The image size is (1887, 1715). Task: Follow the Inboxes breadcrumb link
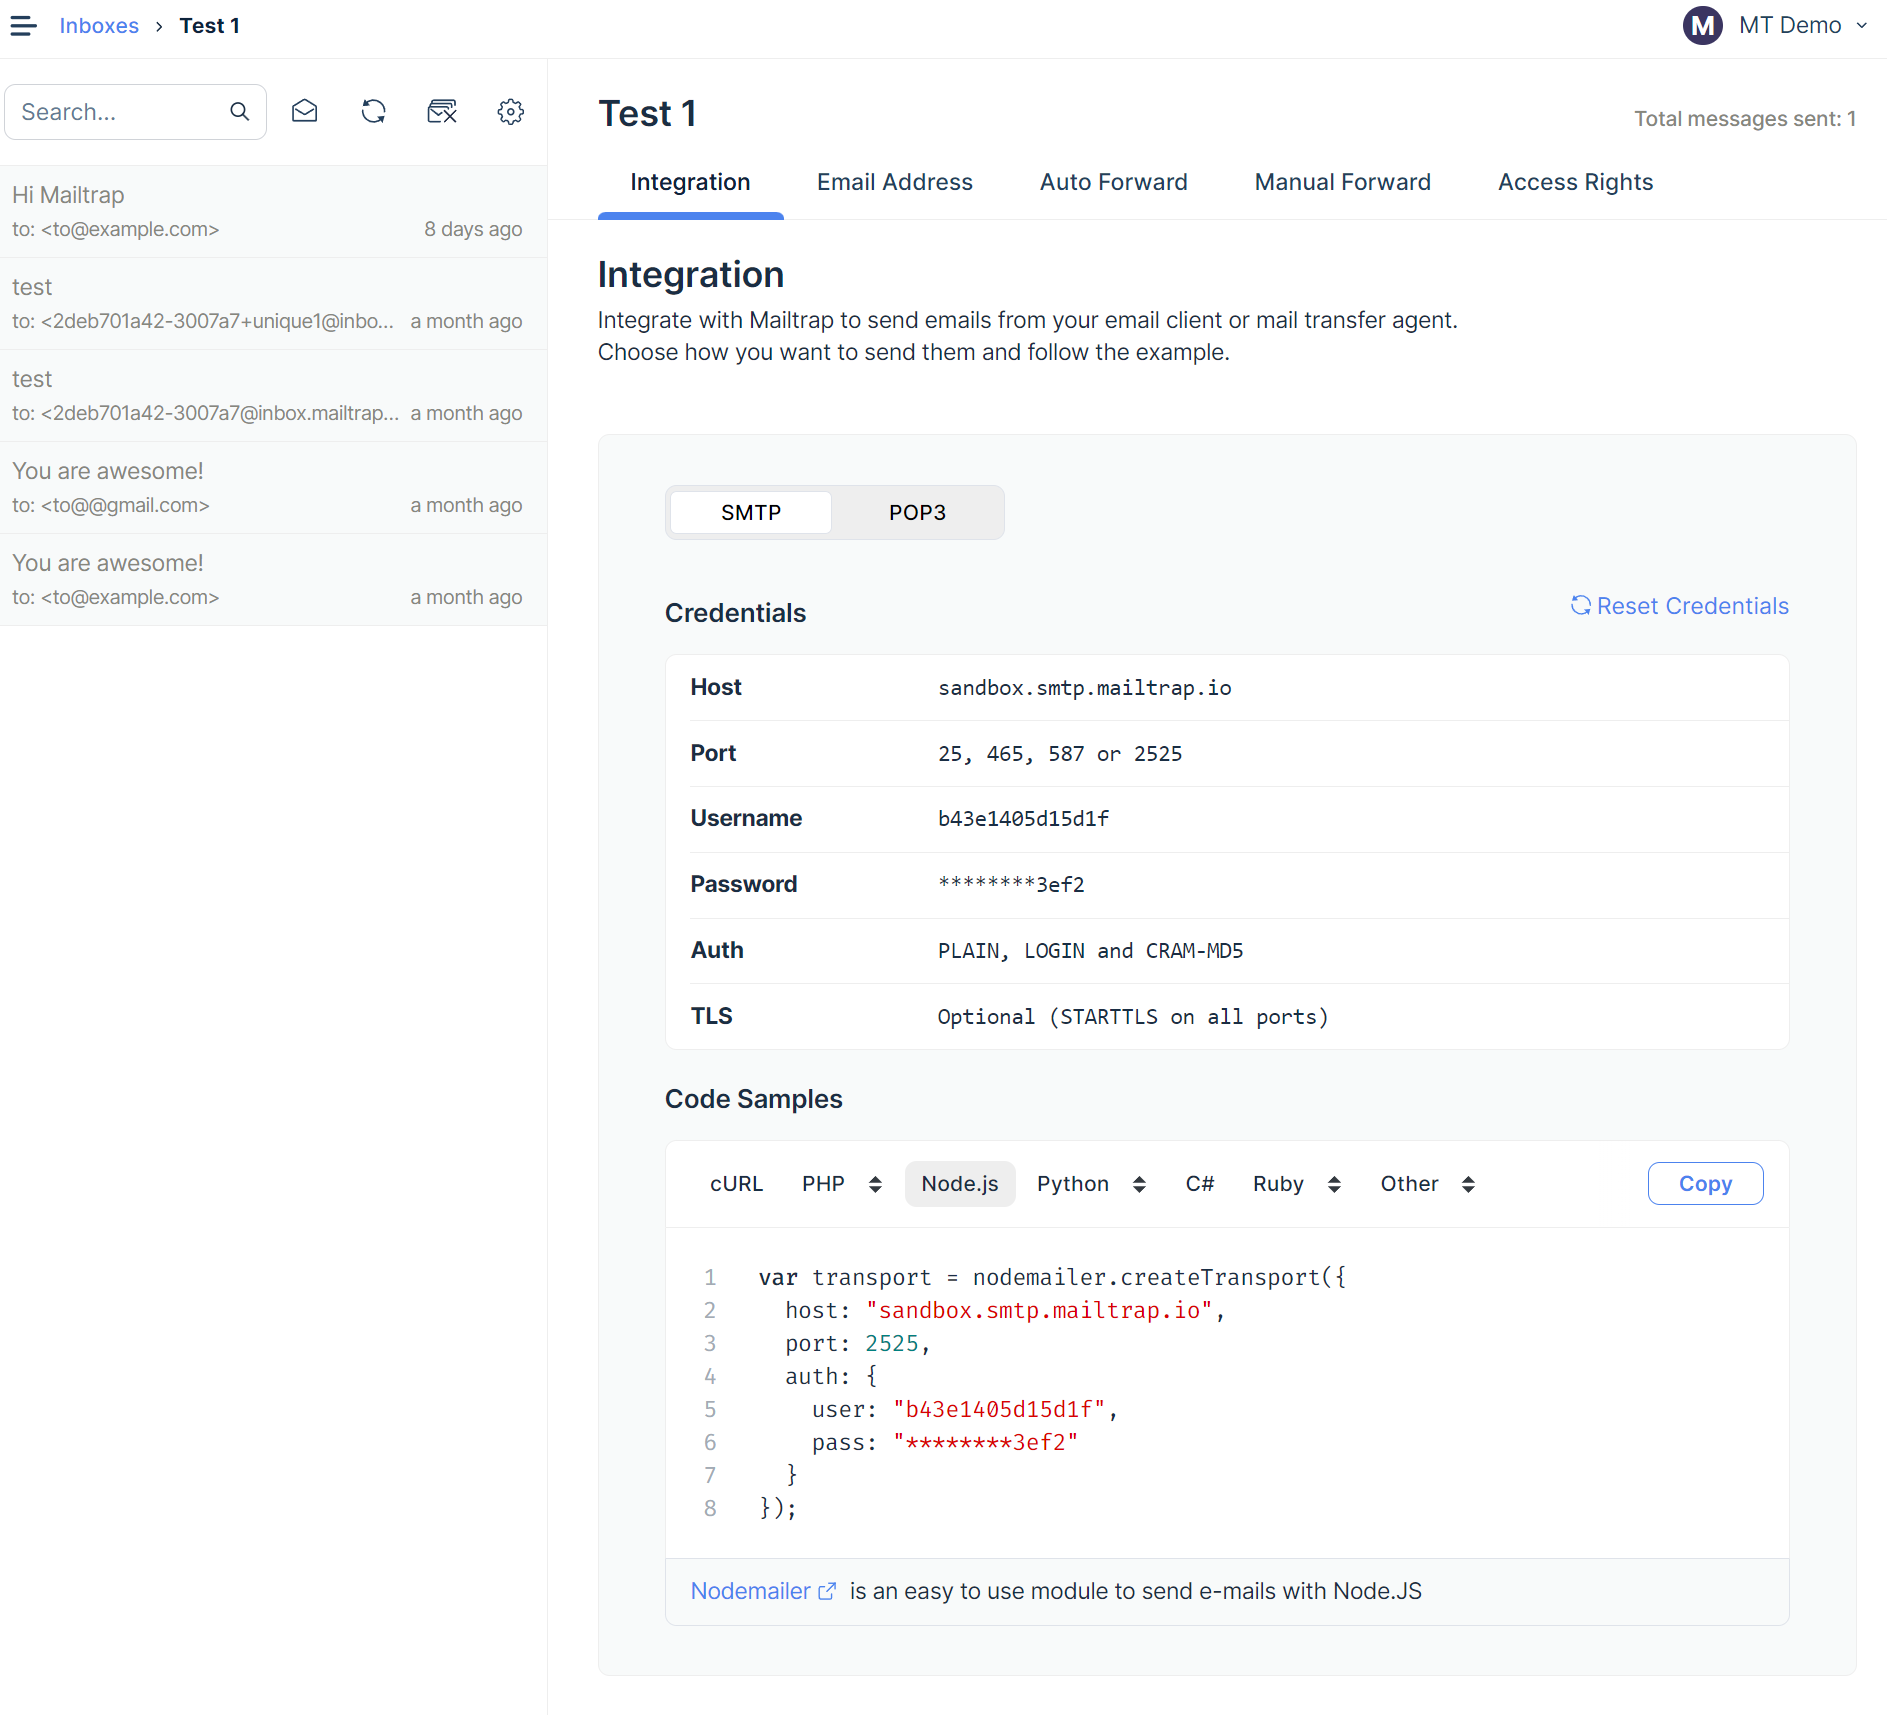[99, 25]
